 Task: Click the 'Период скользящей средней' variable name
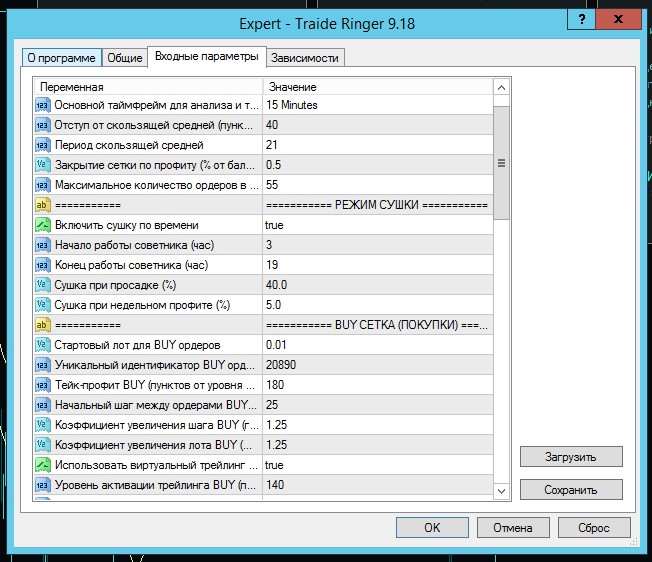(129, 145)
